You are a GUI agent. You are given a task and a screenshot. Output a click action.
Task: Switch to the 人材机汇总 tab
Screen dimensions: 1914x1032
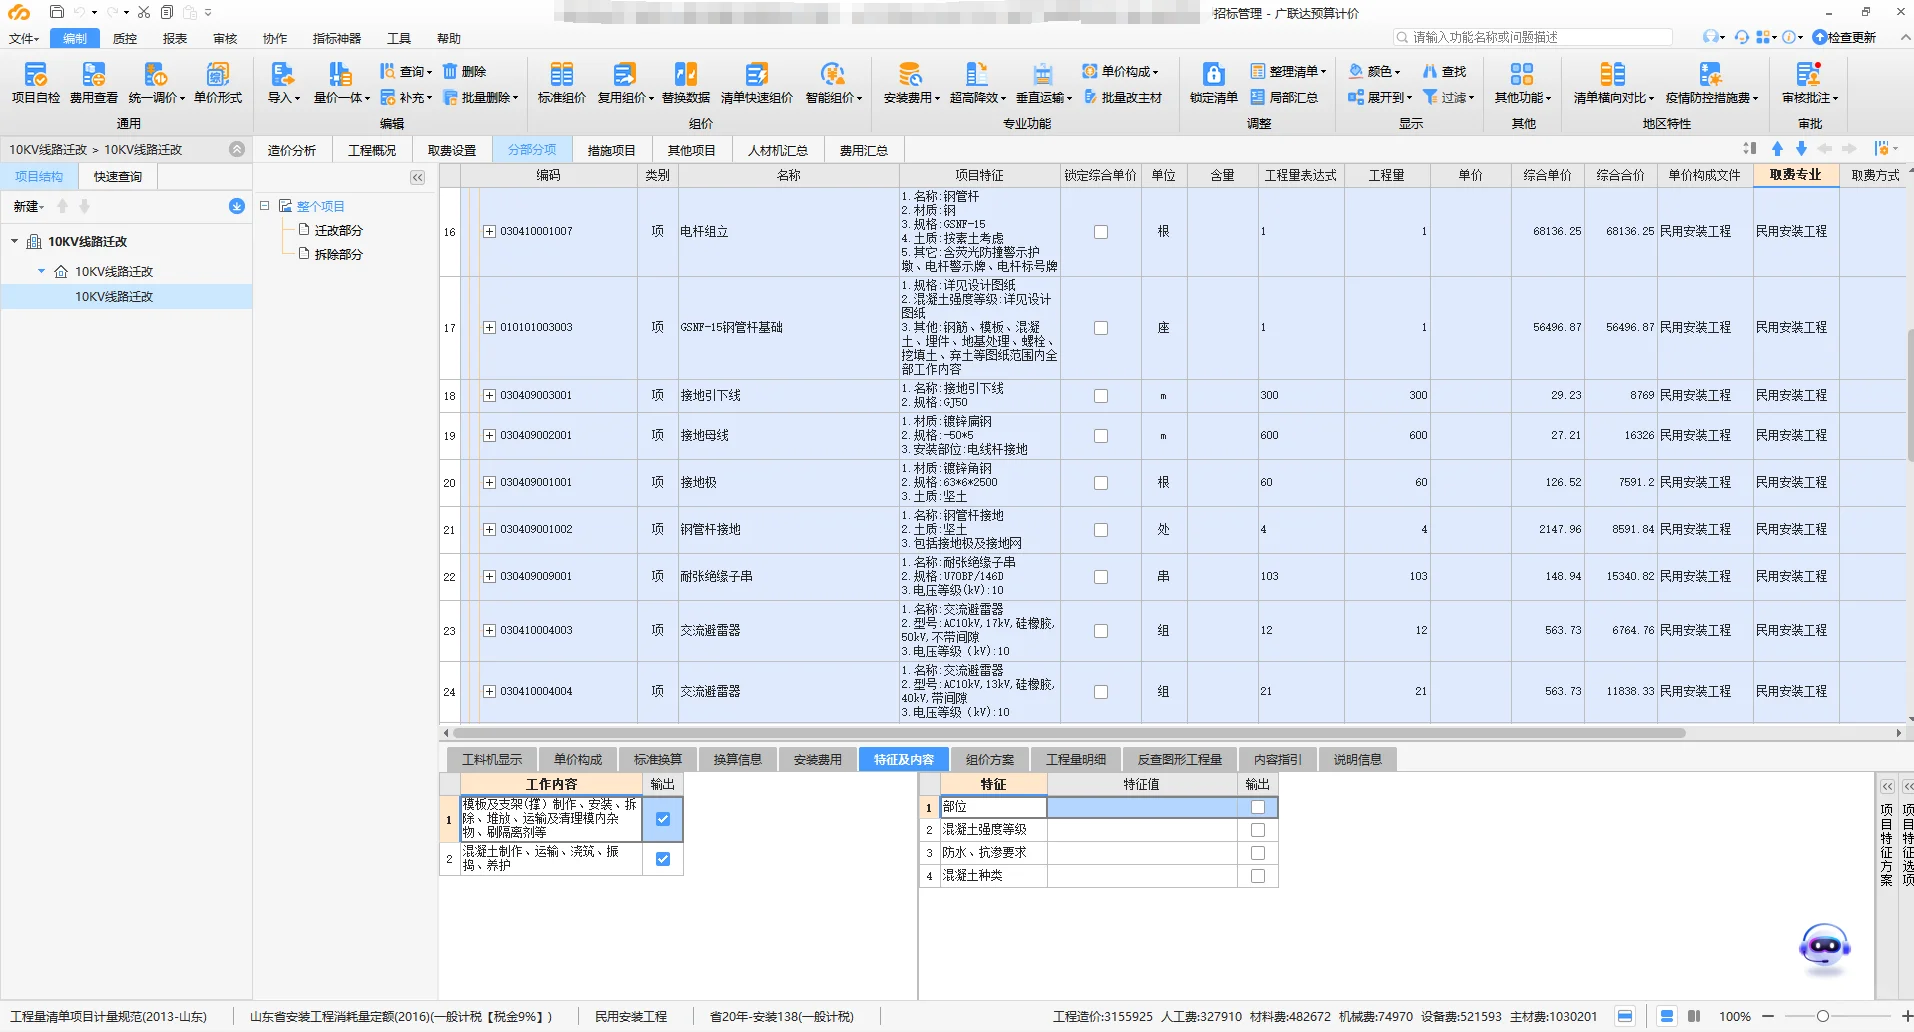click(778, 150)
